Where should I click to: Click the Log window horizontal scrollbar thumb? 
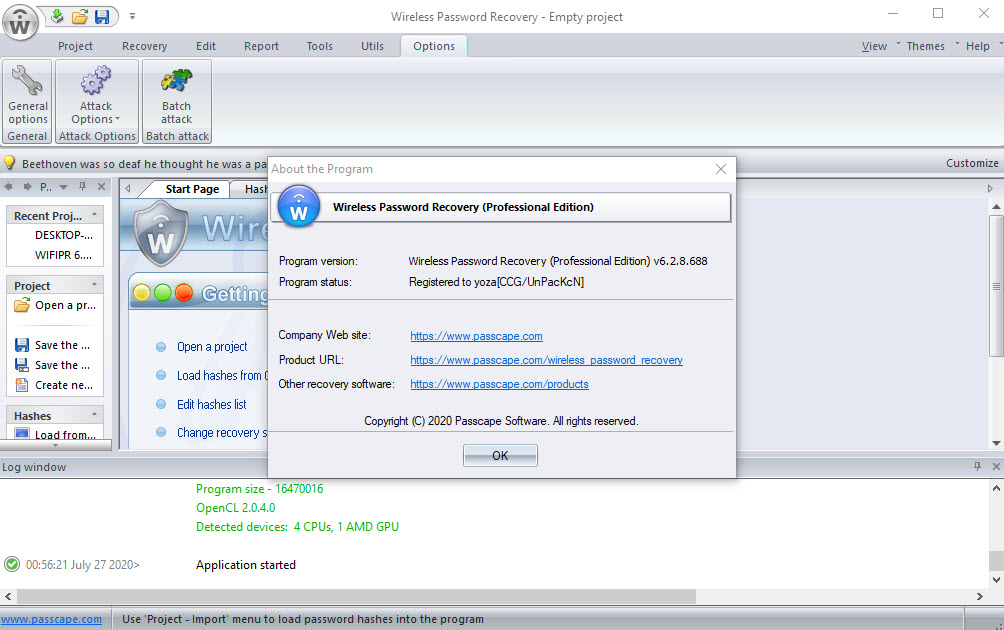click(357, 596)
